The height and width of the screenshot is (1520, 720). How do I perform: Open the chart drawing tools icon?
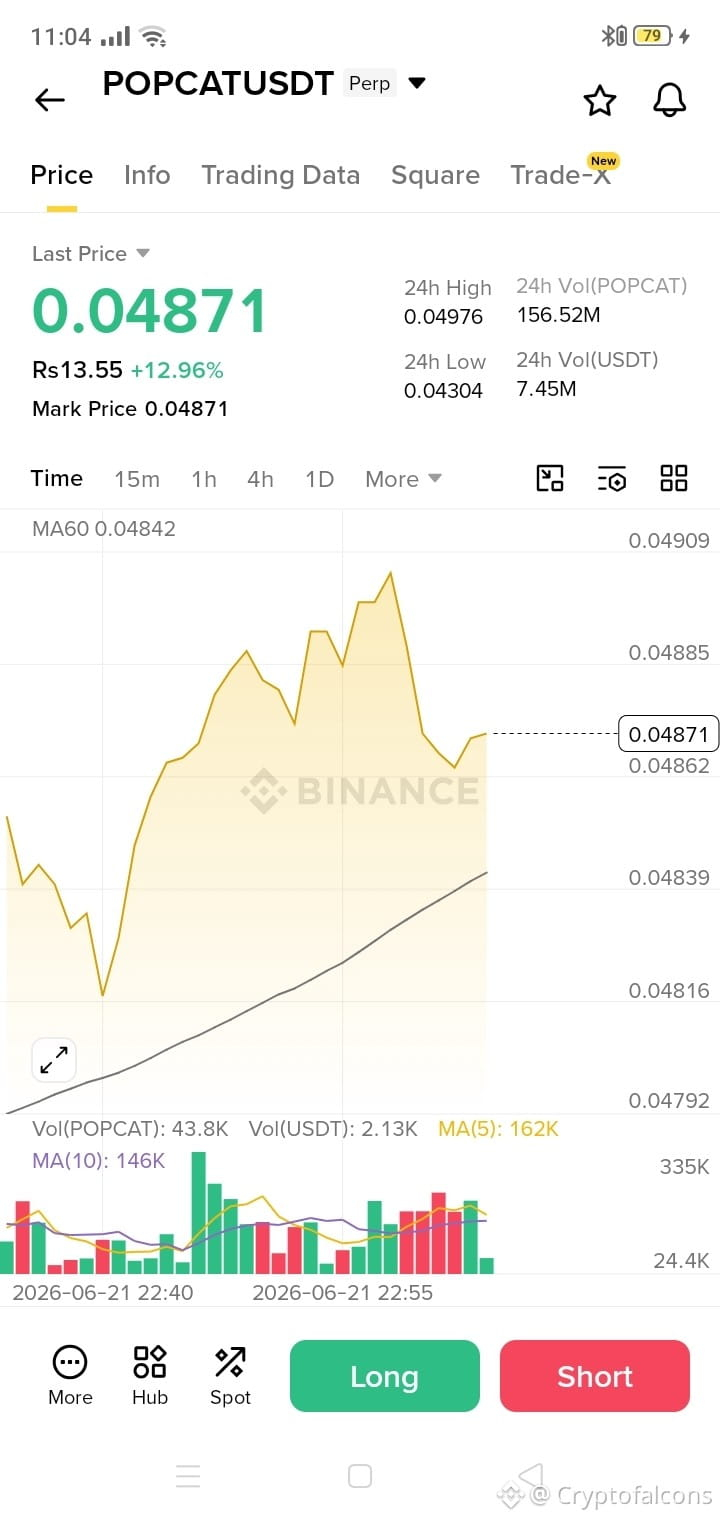click(x=550, y=478)
